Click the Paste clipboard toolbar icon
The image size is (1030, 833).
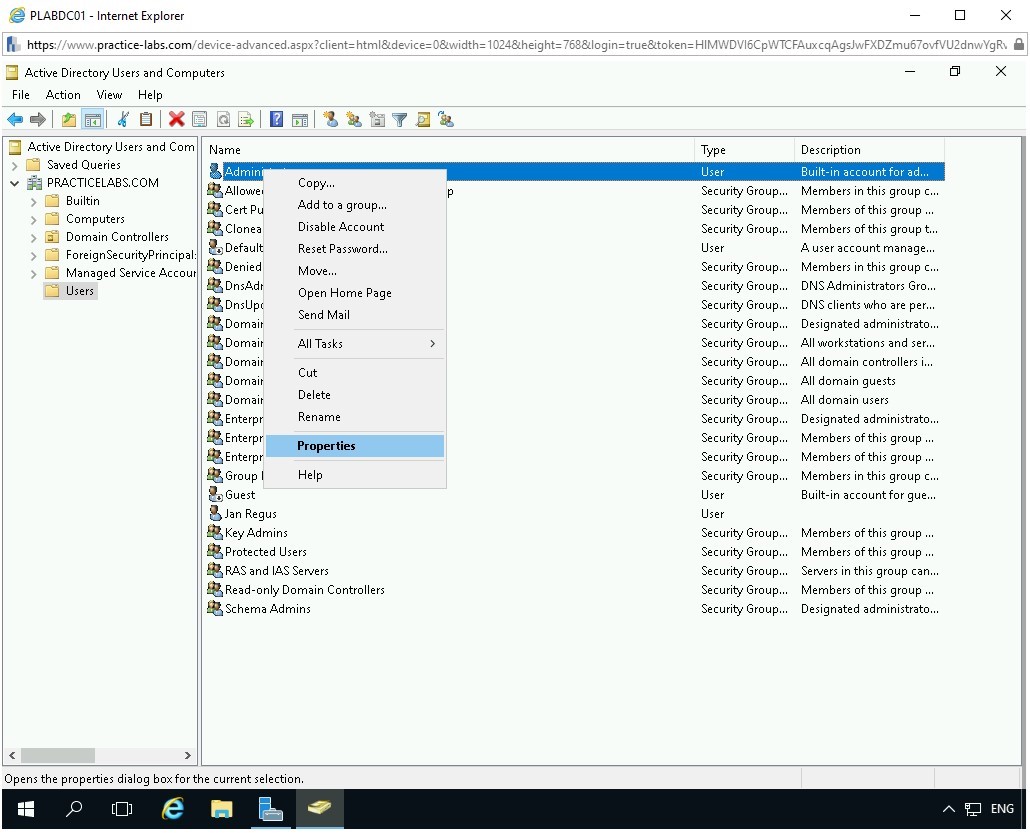[146, 120]
